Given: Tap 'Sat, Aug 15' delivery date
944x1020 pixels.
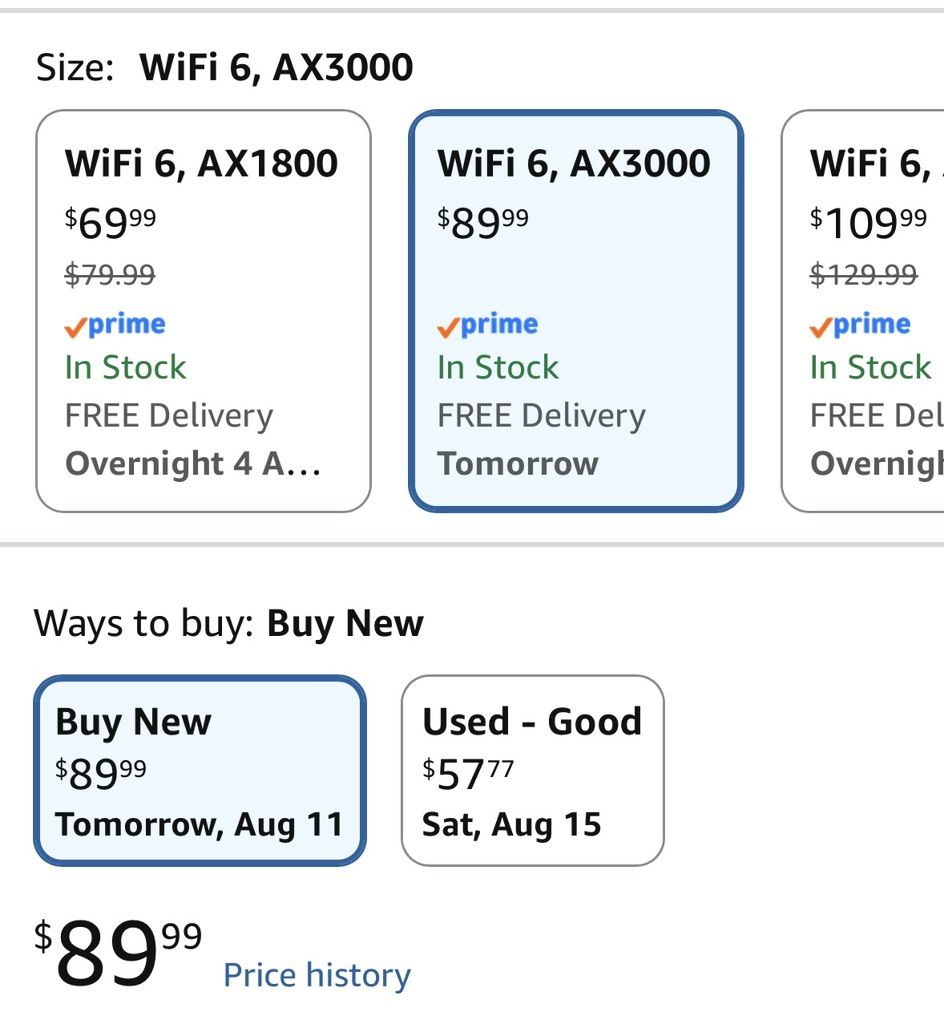Looking at the screenshot, I should coord(511,825).
